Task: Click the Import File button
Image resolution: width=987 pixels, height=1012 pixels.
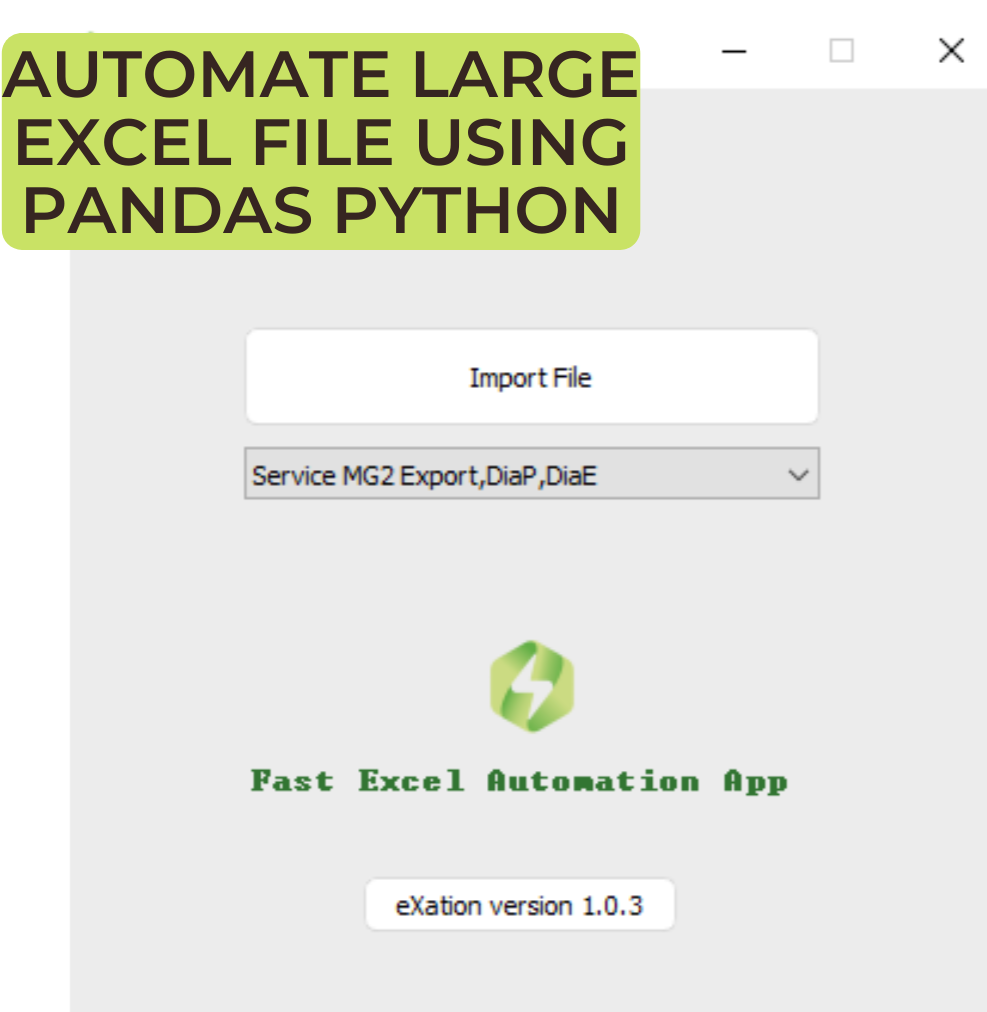Action: pyautogui.click(x=532, y=377)
